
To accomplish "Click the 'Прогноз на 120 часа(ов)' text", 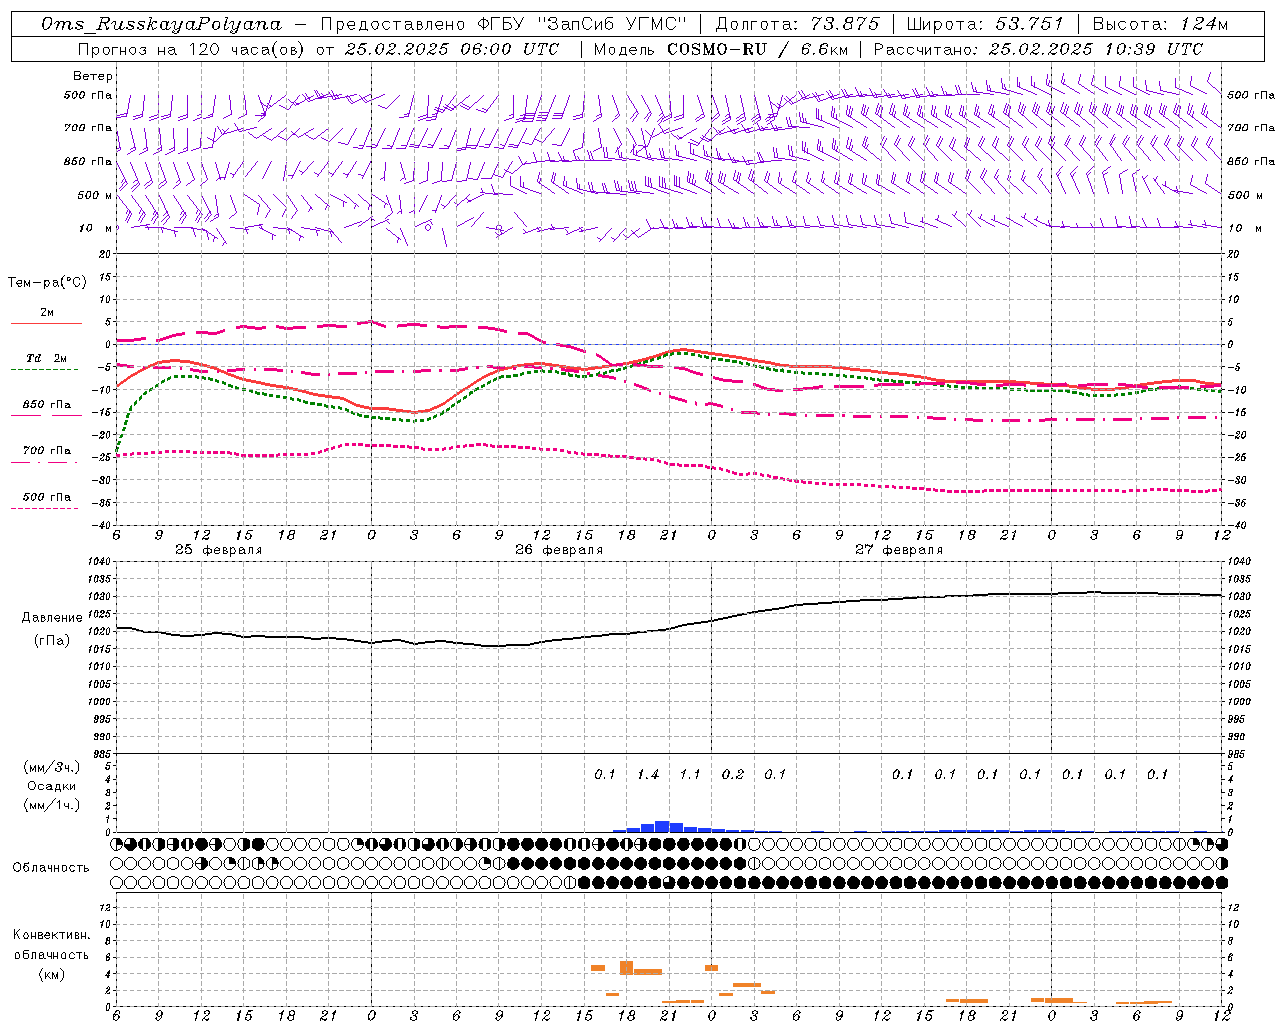I will click(191, 49).
